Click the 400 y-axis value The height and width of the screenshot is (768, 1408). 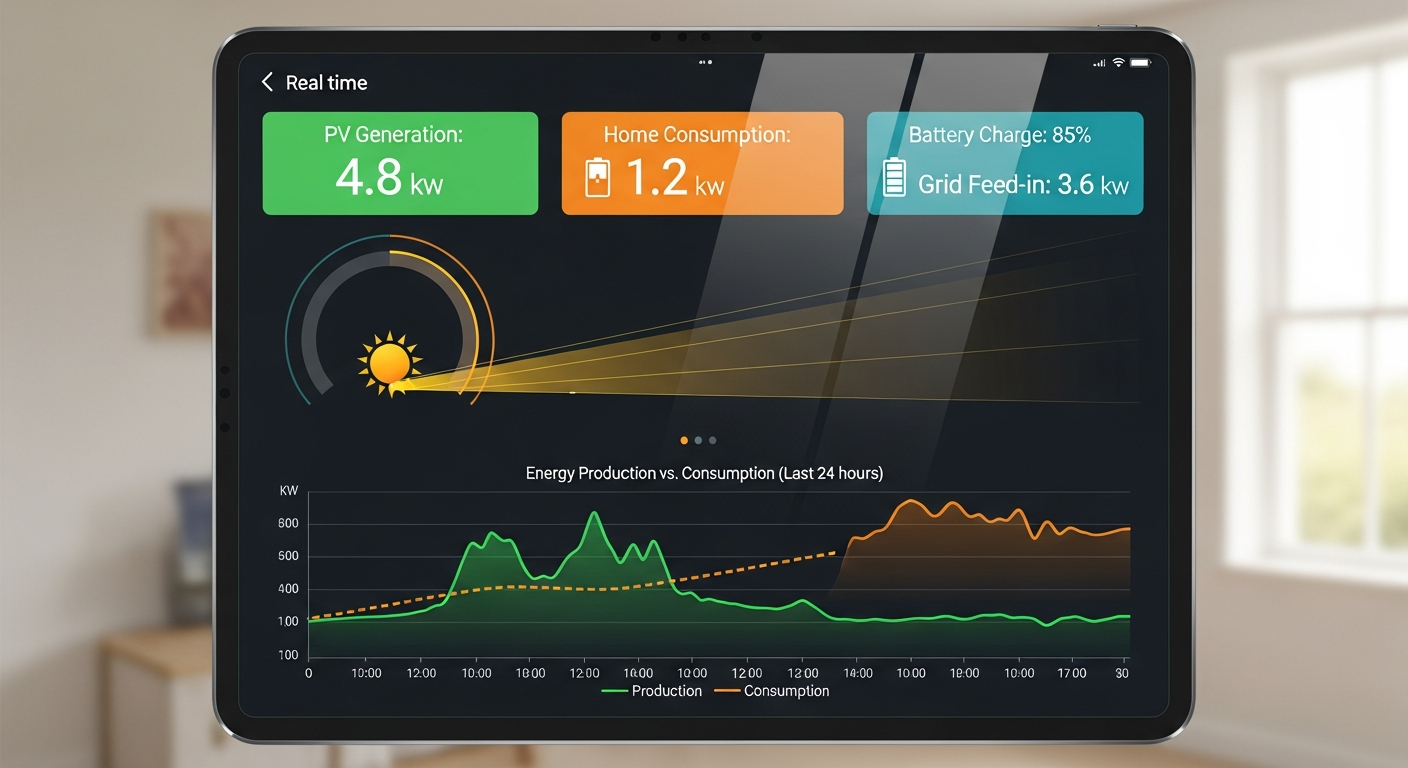click(x=288, y=589)
